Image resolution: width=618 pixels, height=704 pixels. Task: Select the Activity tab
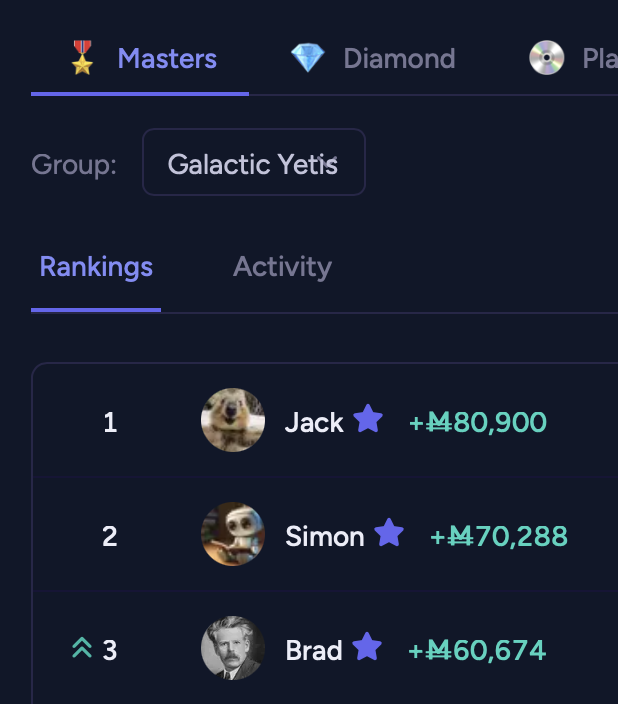point(282,267)
